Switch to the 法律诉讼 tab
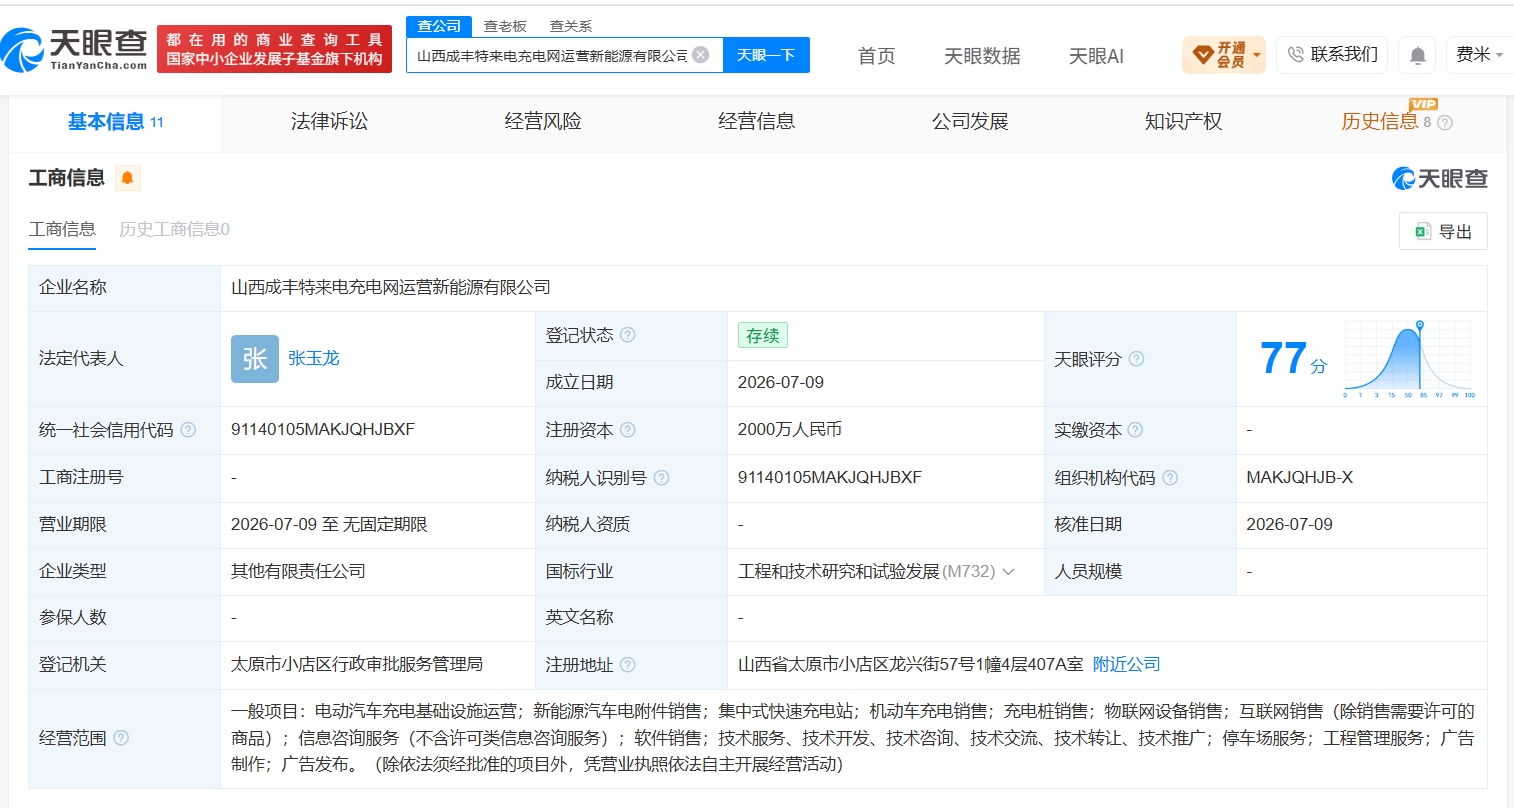The width and height of the screenshot is (1514, 808). click(x=329, y=122)
